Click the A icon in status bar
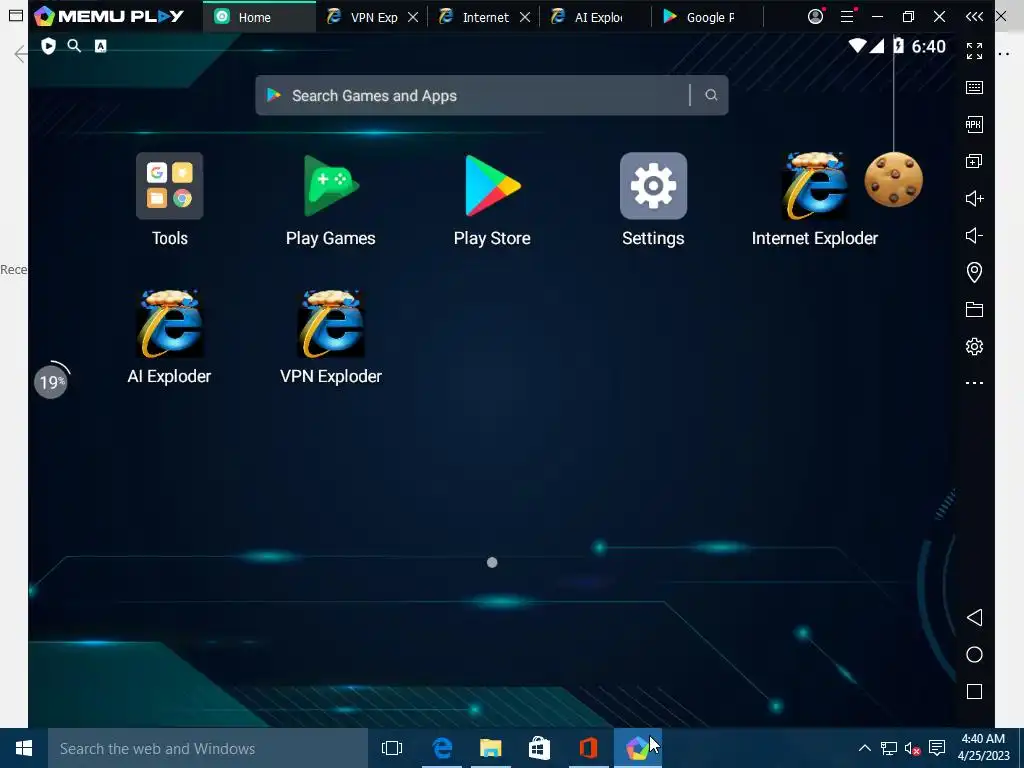Viewport: 1024px width, 768px height. (101, 46)
